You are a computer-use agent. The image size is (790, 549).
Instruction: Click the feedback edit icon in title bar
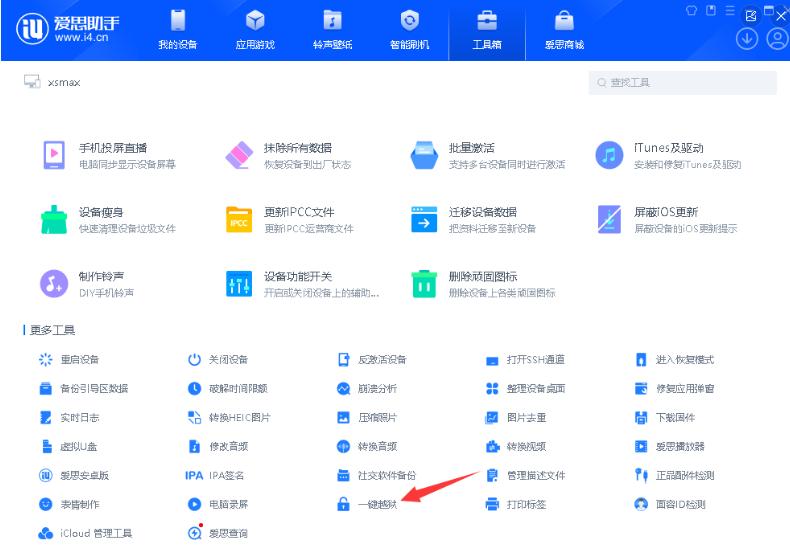(751, 16)
